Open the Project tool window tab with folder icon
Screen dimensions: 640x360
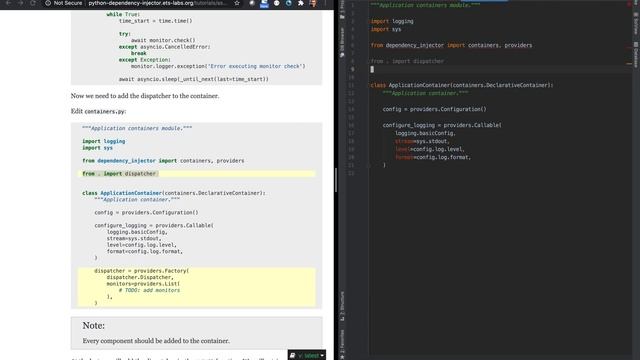click(x=342, y=10)
